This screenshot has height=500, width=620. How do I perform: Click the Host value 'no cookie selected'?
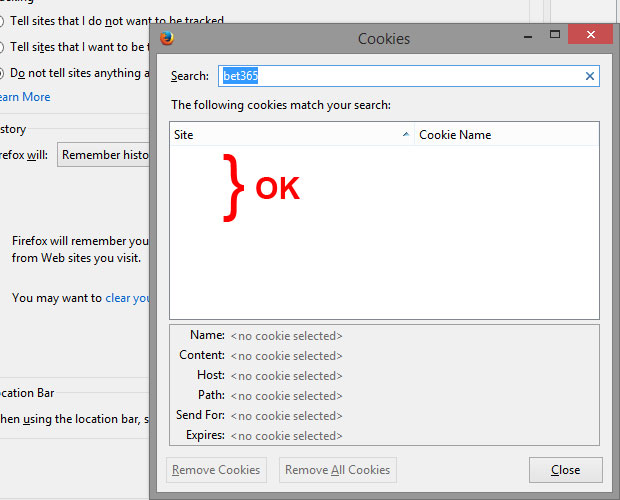pyautogui.click(x=286, y=376)
